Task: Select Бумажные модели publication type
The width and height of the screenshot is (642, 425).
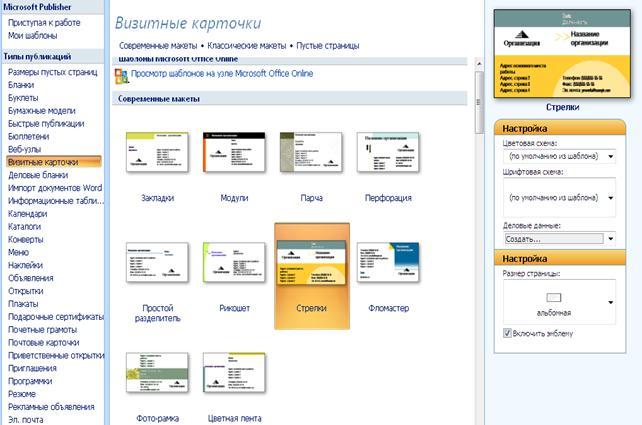Action: [x=42, y=111]
